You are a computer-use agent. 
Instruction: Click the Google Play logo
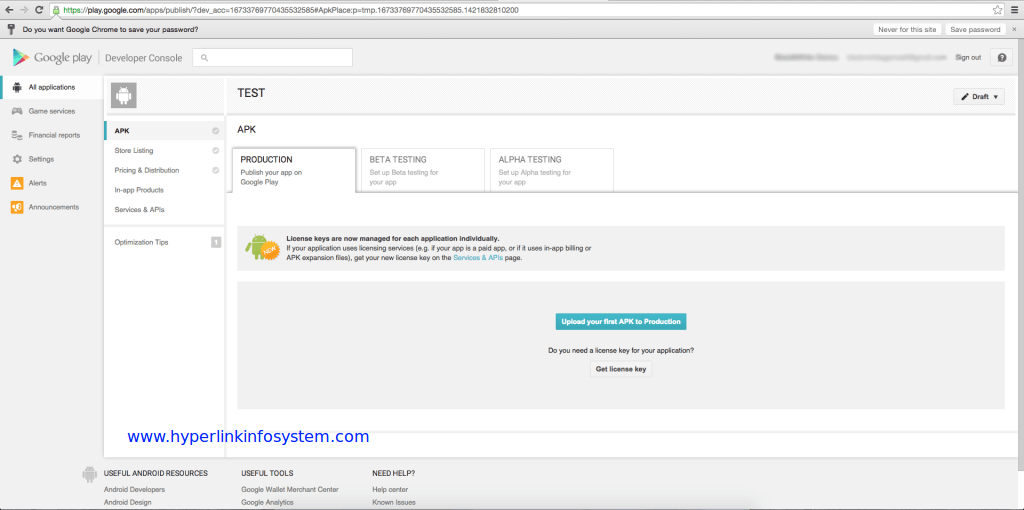point(52,57)
